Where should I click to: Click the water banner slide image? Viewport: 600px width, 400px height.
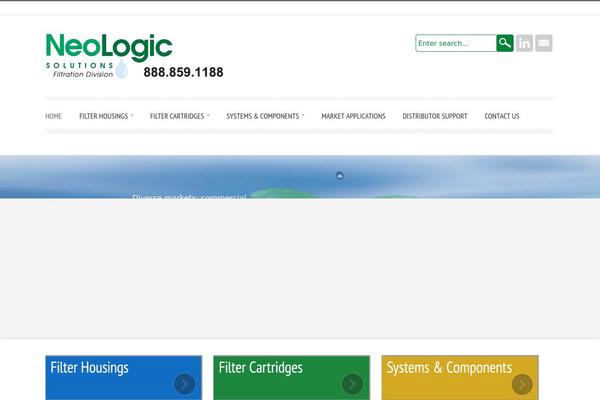click(x=300, y=177)
